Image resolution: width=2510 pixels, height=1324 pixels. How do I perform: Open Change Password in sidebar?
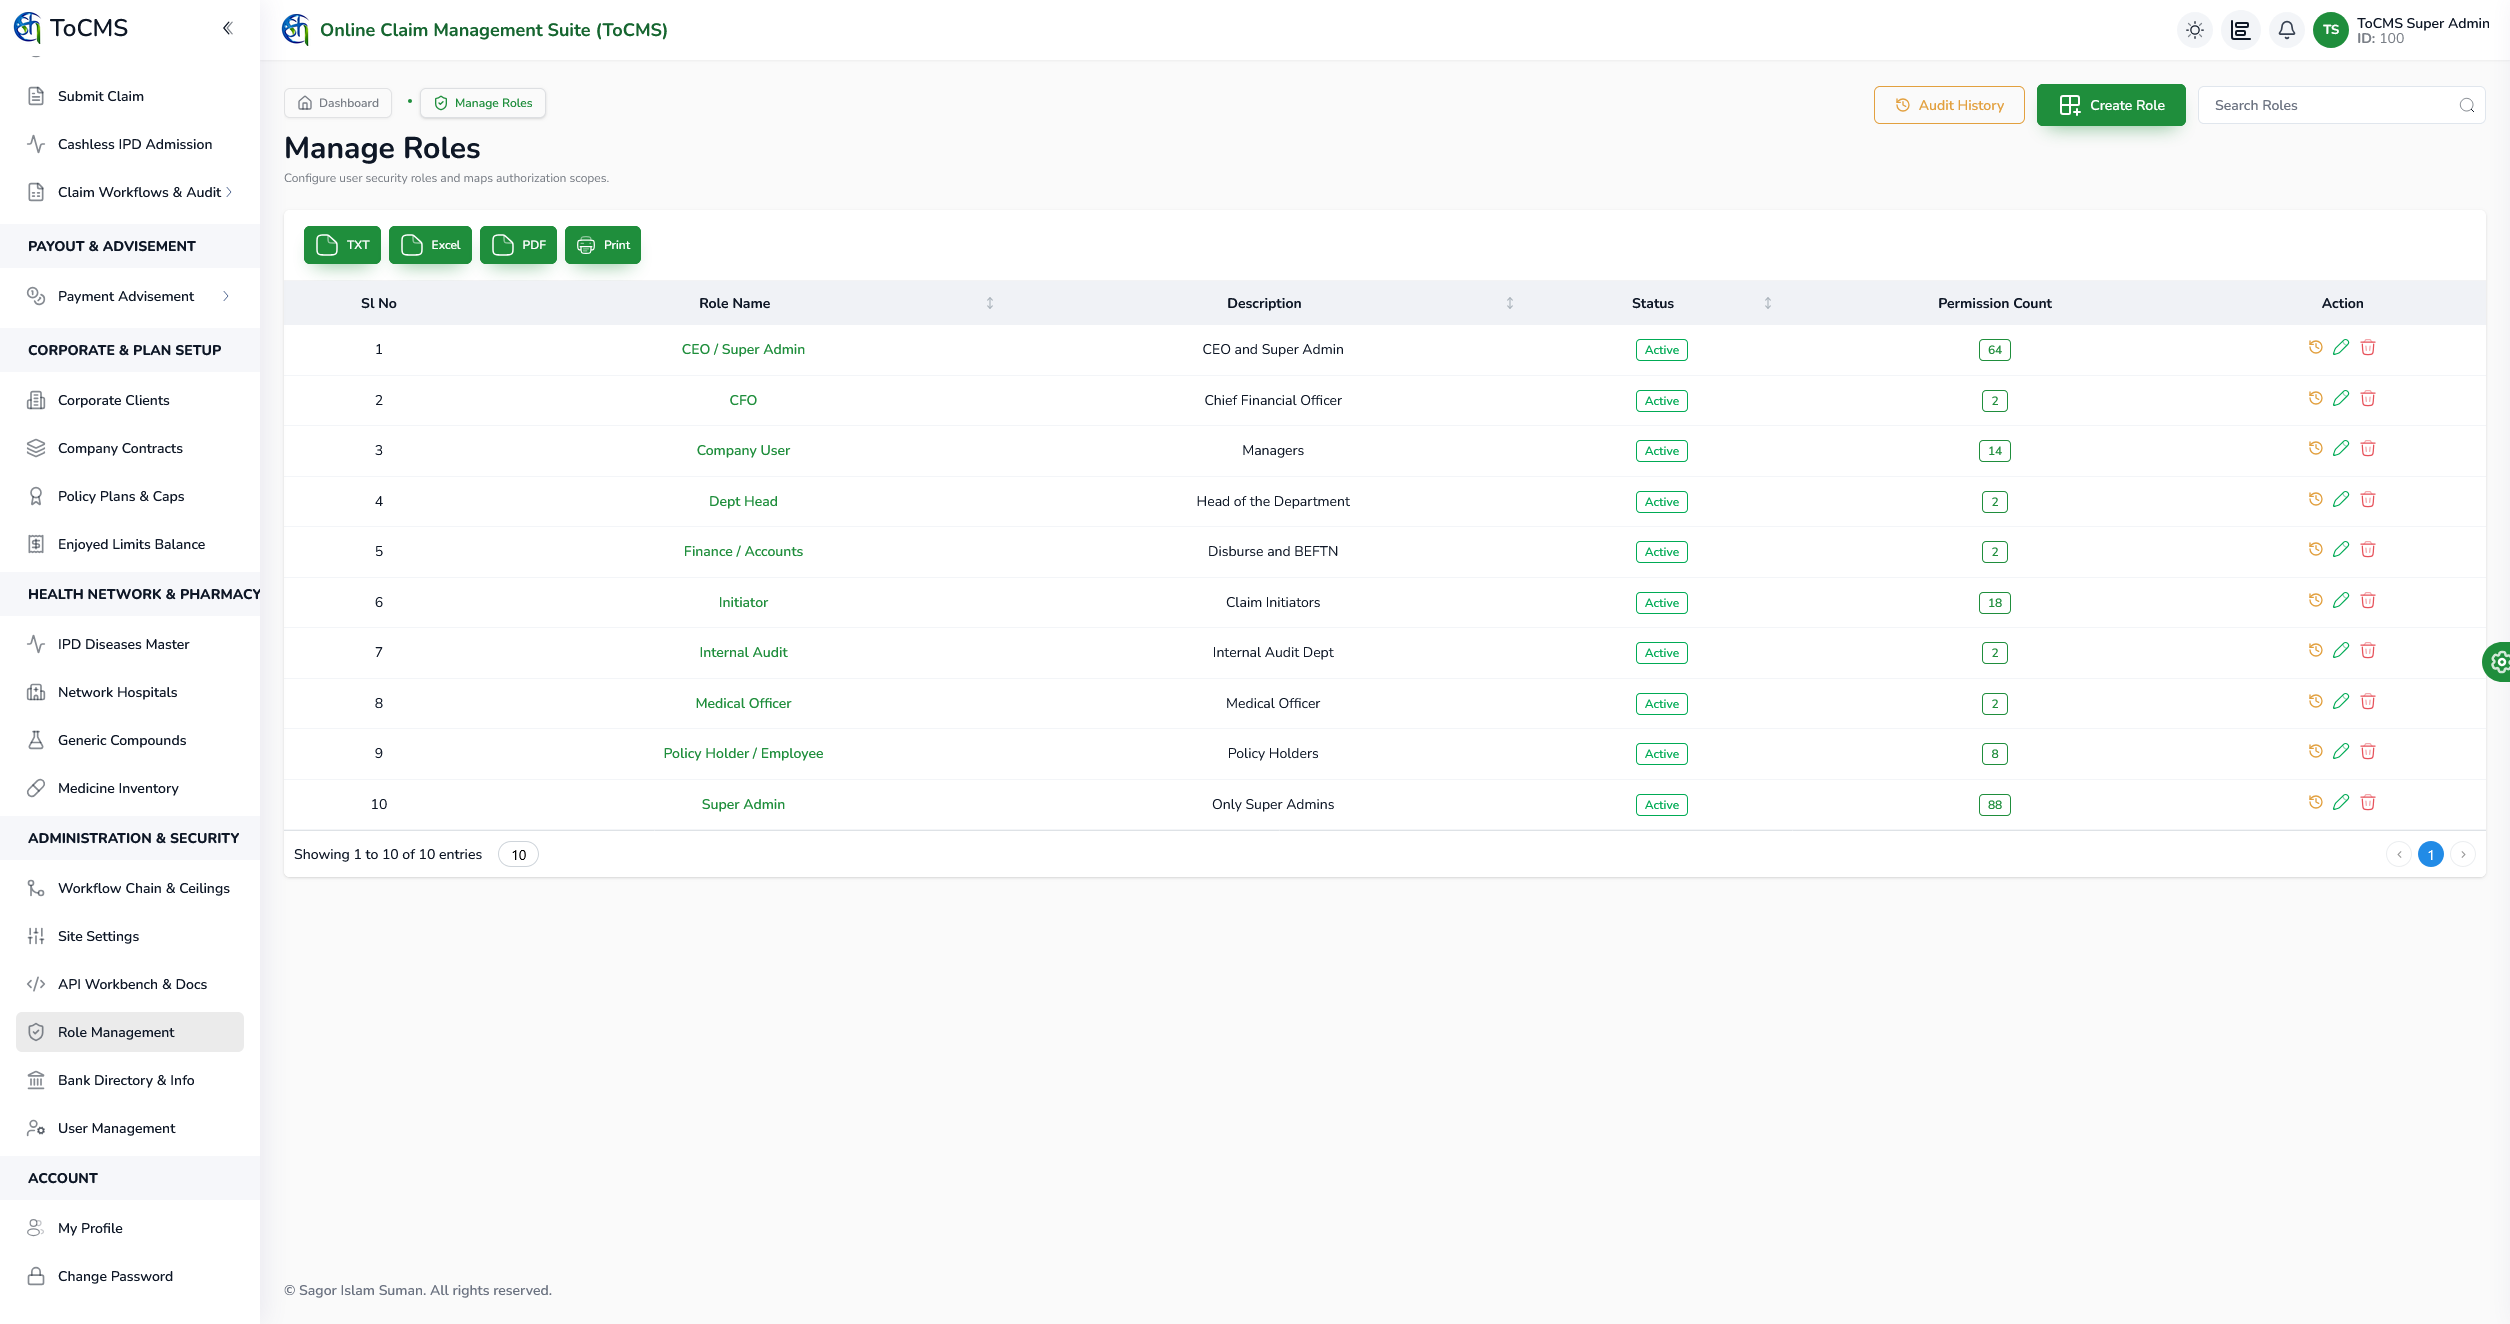130,1276
